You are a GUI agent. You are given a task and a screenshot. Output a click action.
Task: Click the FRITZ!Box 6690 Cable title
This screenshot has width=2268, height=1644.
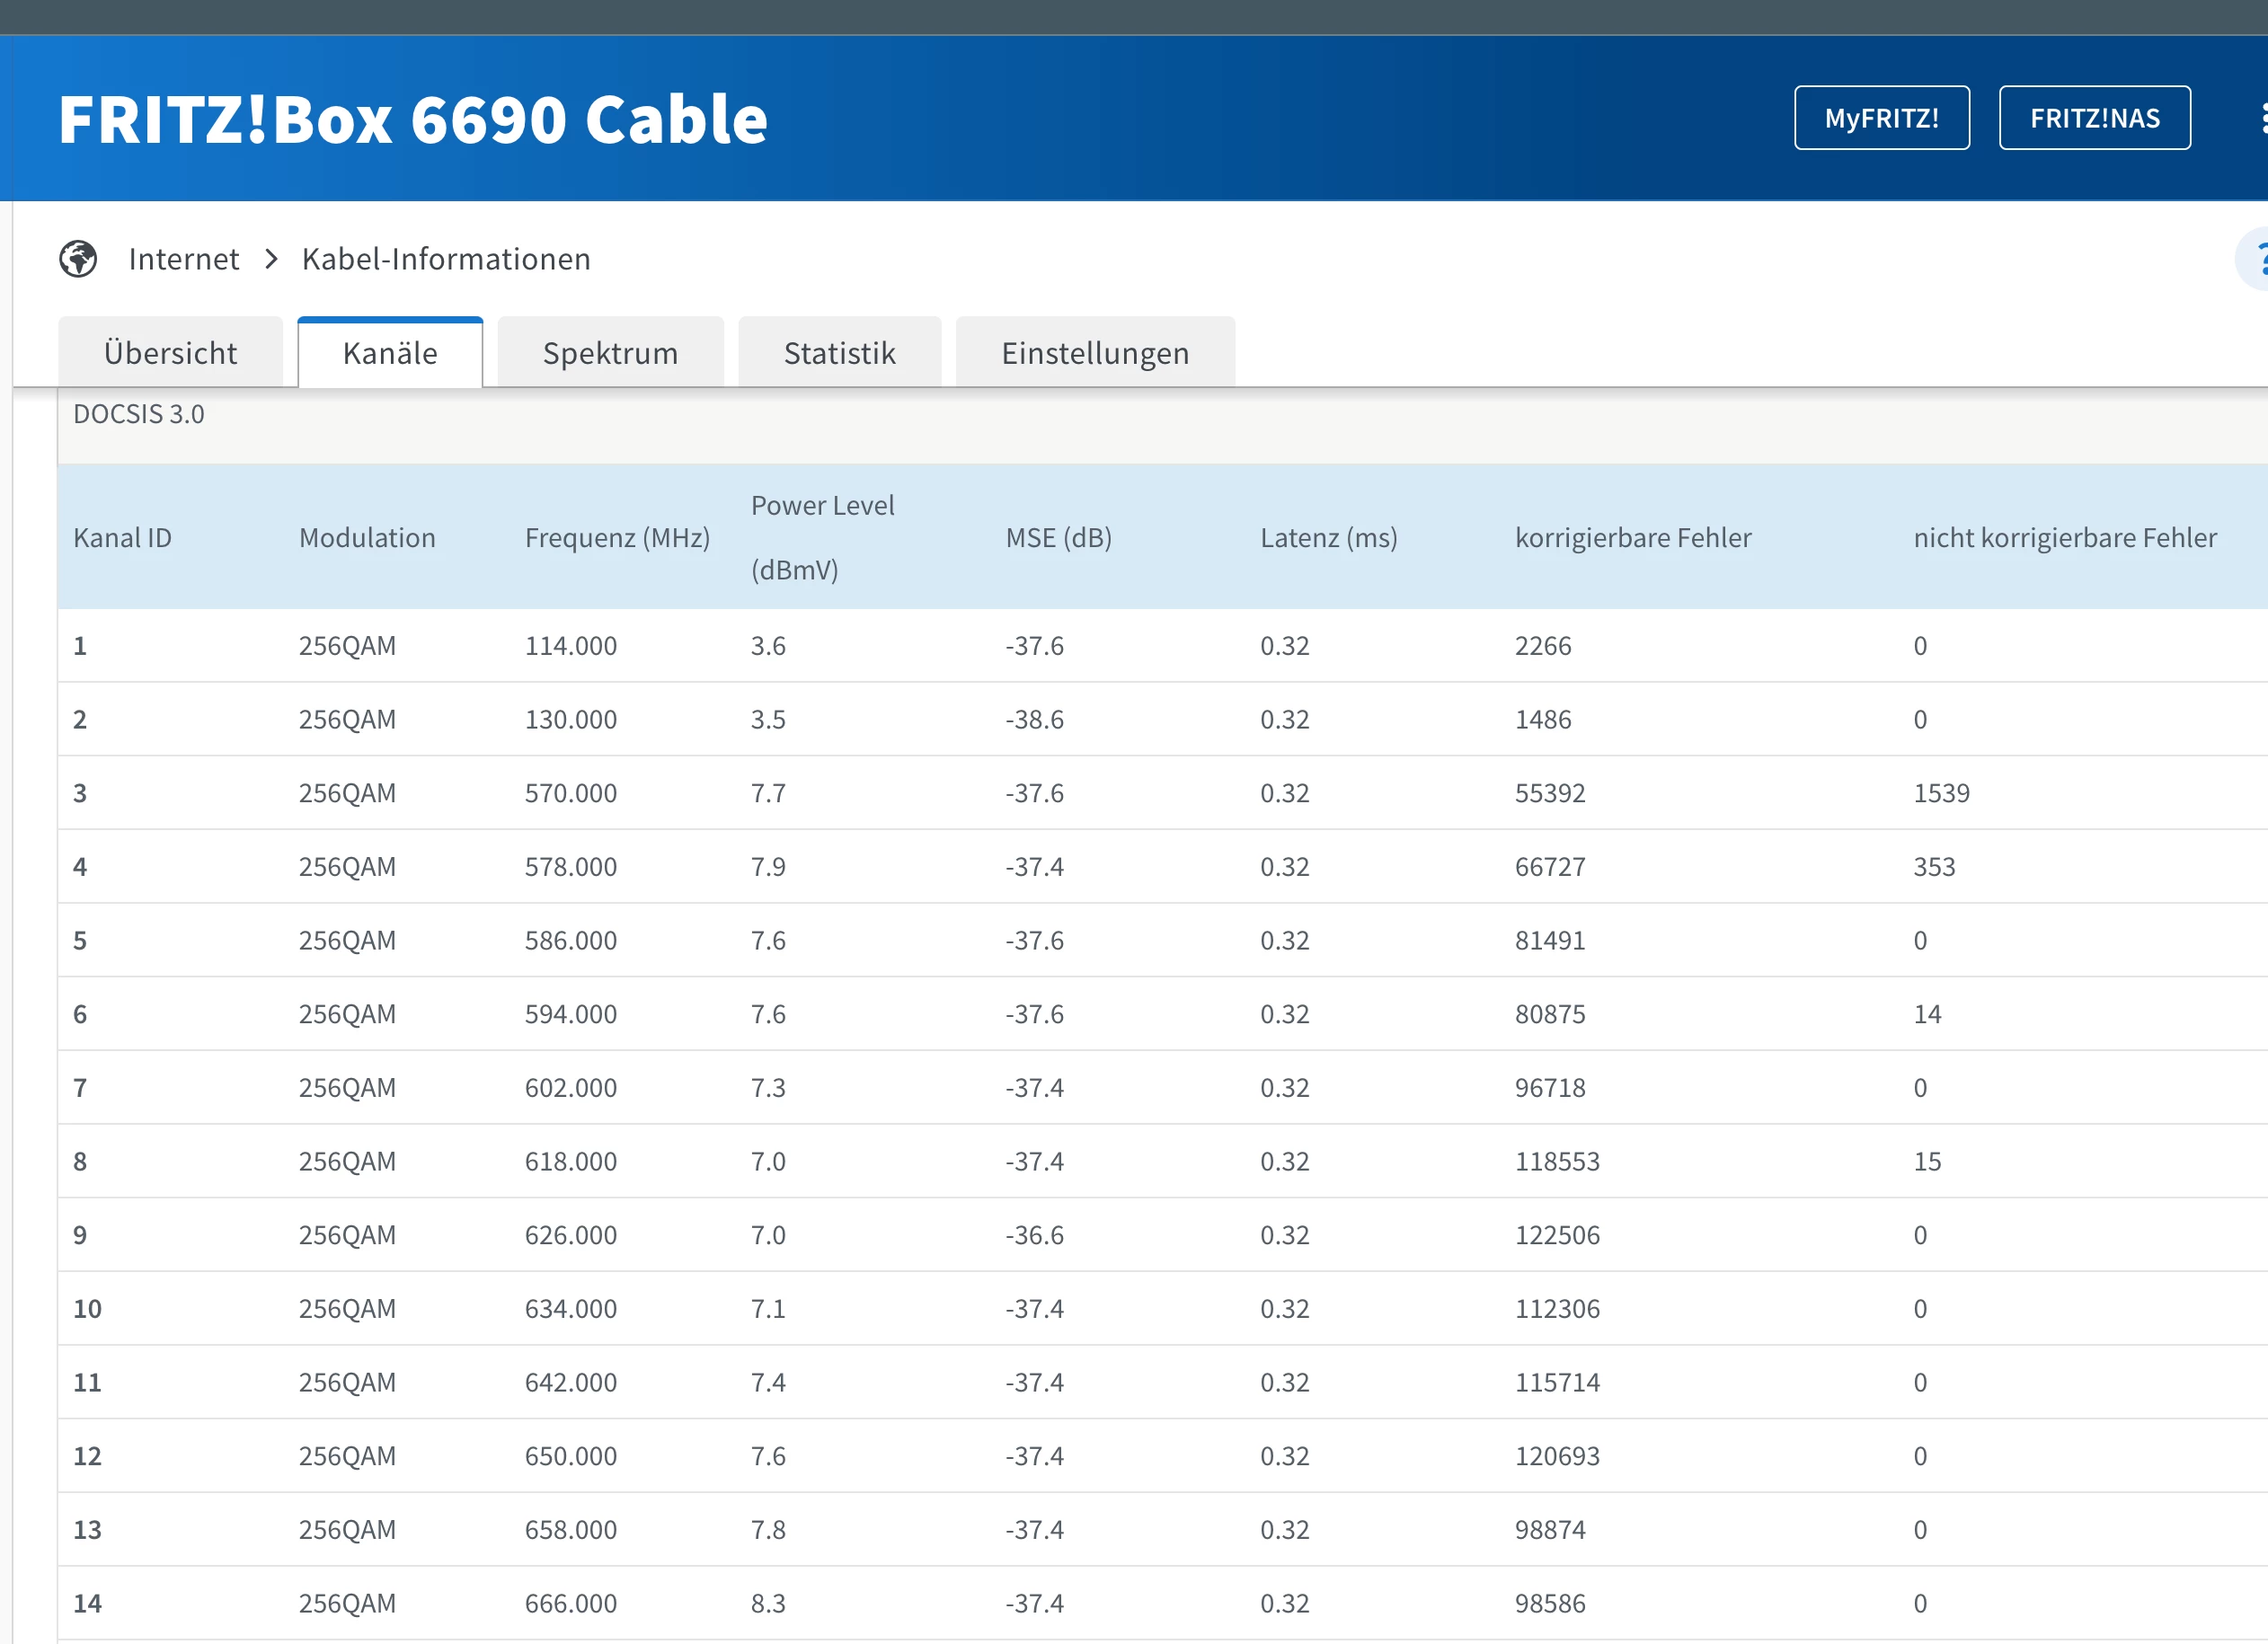[x=413, y=119]
